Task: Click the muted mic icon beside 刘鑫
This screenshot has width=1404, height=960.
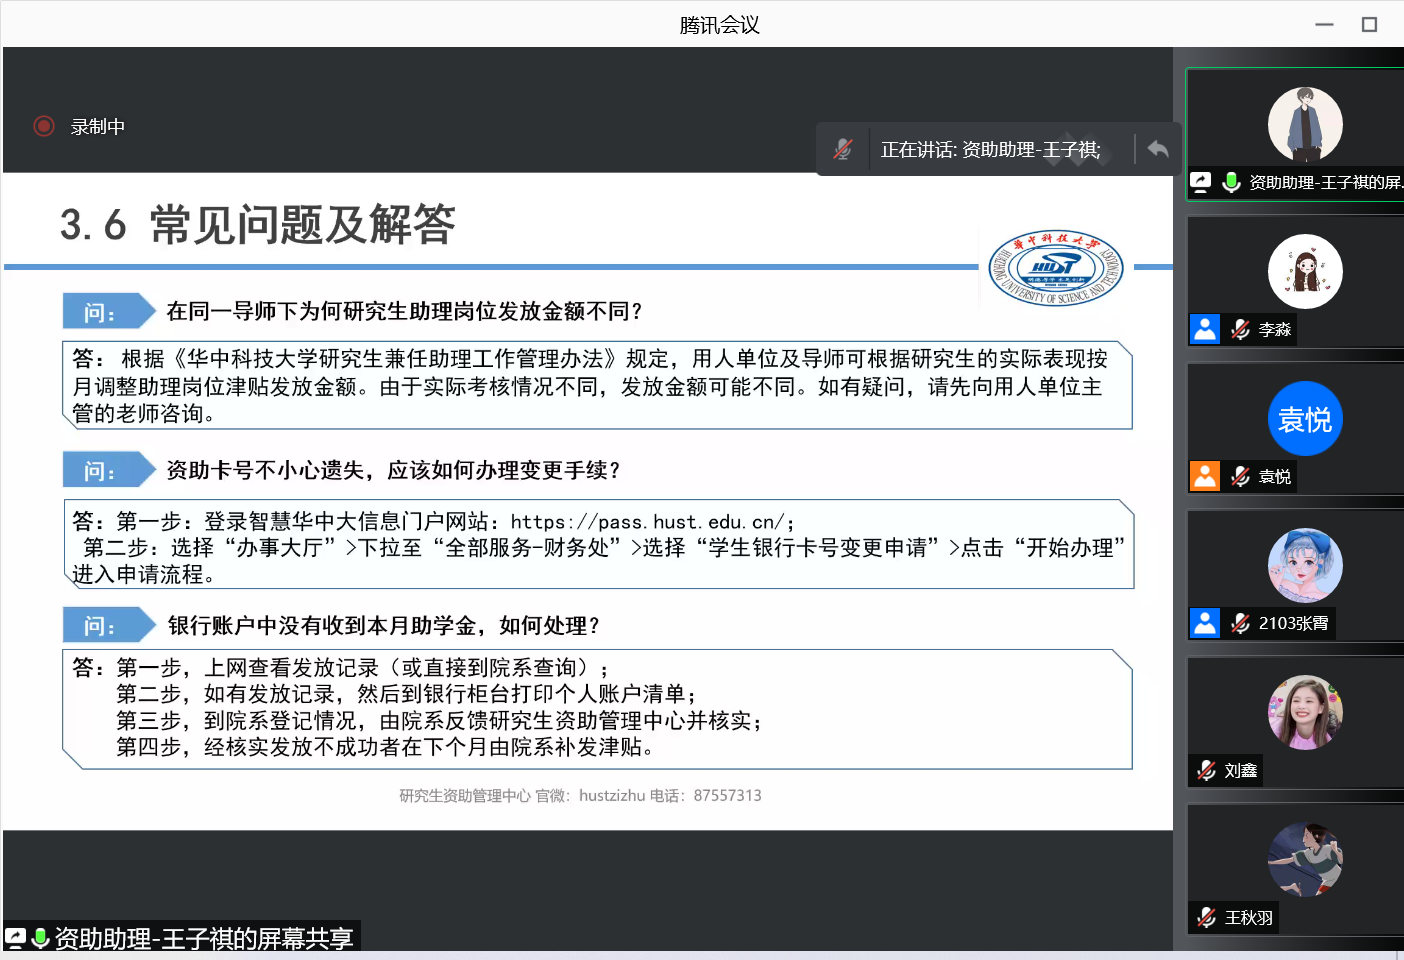Action: click(1207, 770)
